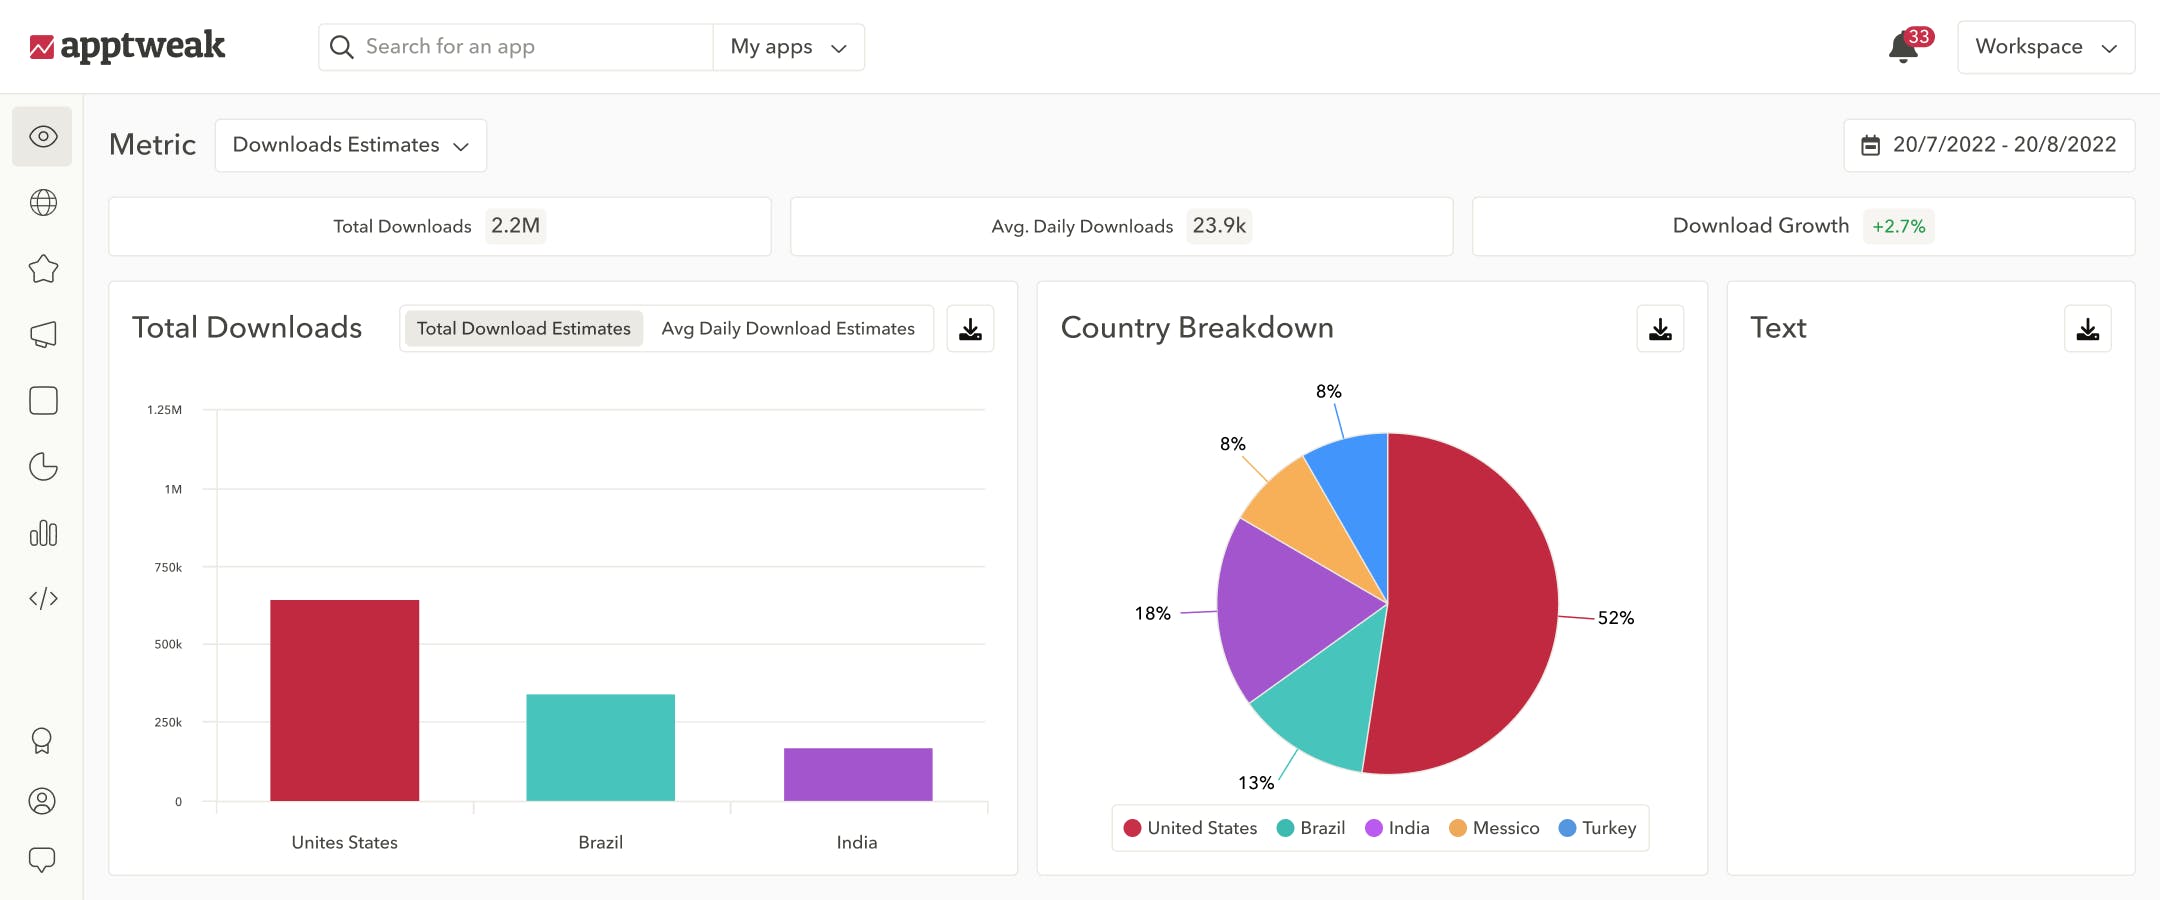
Task: Select the Total Download Estimates toggle
Action: point(522,327)
